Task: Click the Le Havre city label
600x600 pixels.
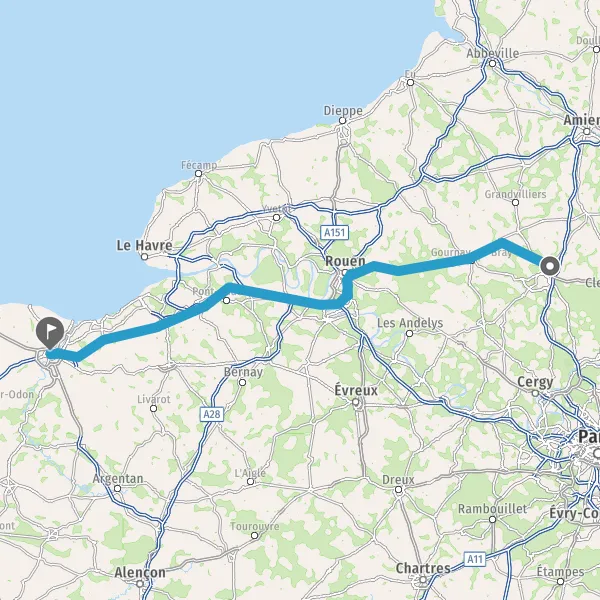Action: (x=144, y=245)
